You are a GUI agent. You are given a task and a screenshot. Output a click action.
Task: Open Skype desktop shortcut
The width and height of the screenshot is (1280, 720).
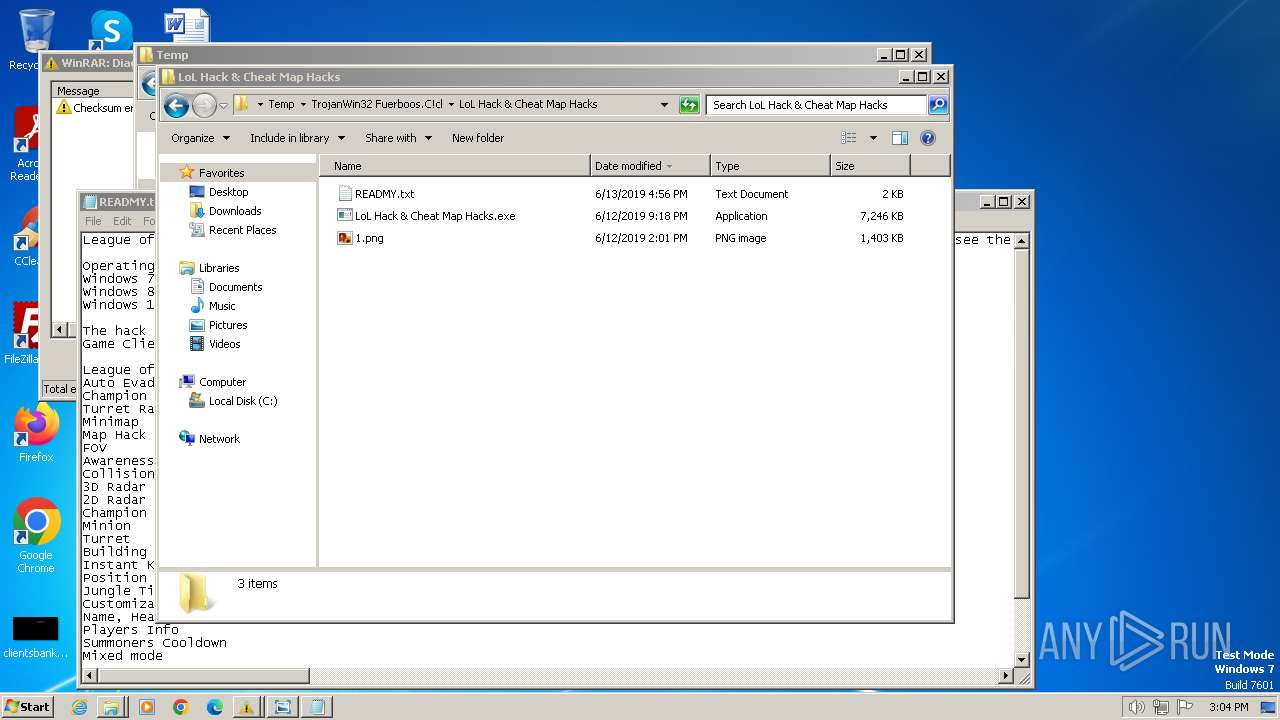coord(110,29)
